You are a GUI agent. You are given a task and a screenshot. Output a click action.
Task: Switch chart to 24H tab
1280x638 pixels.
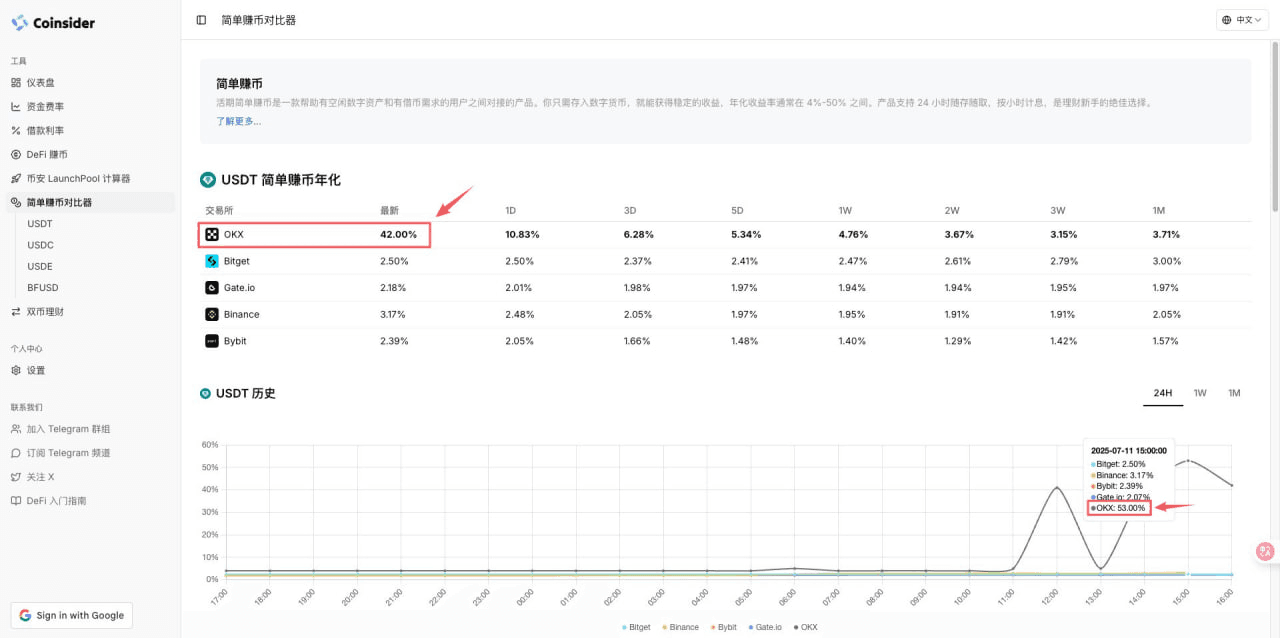coord(1163,393)
